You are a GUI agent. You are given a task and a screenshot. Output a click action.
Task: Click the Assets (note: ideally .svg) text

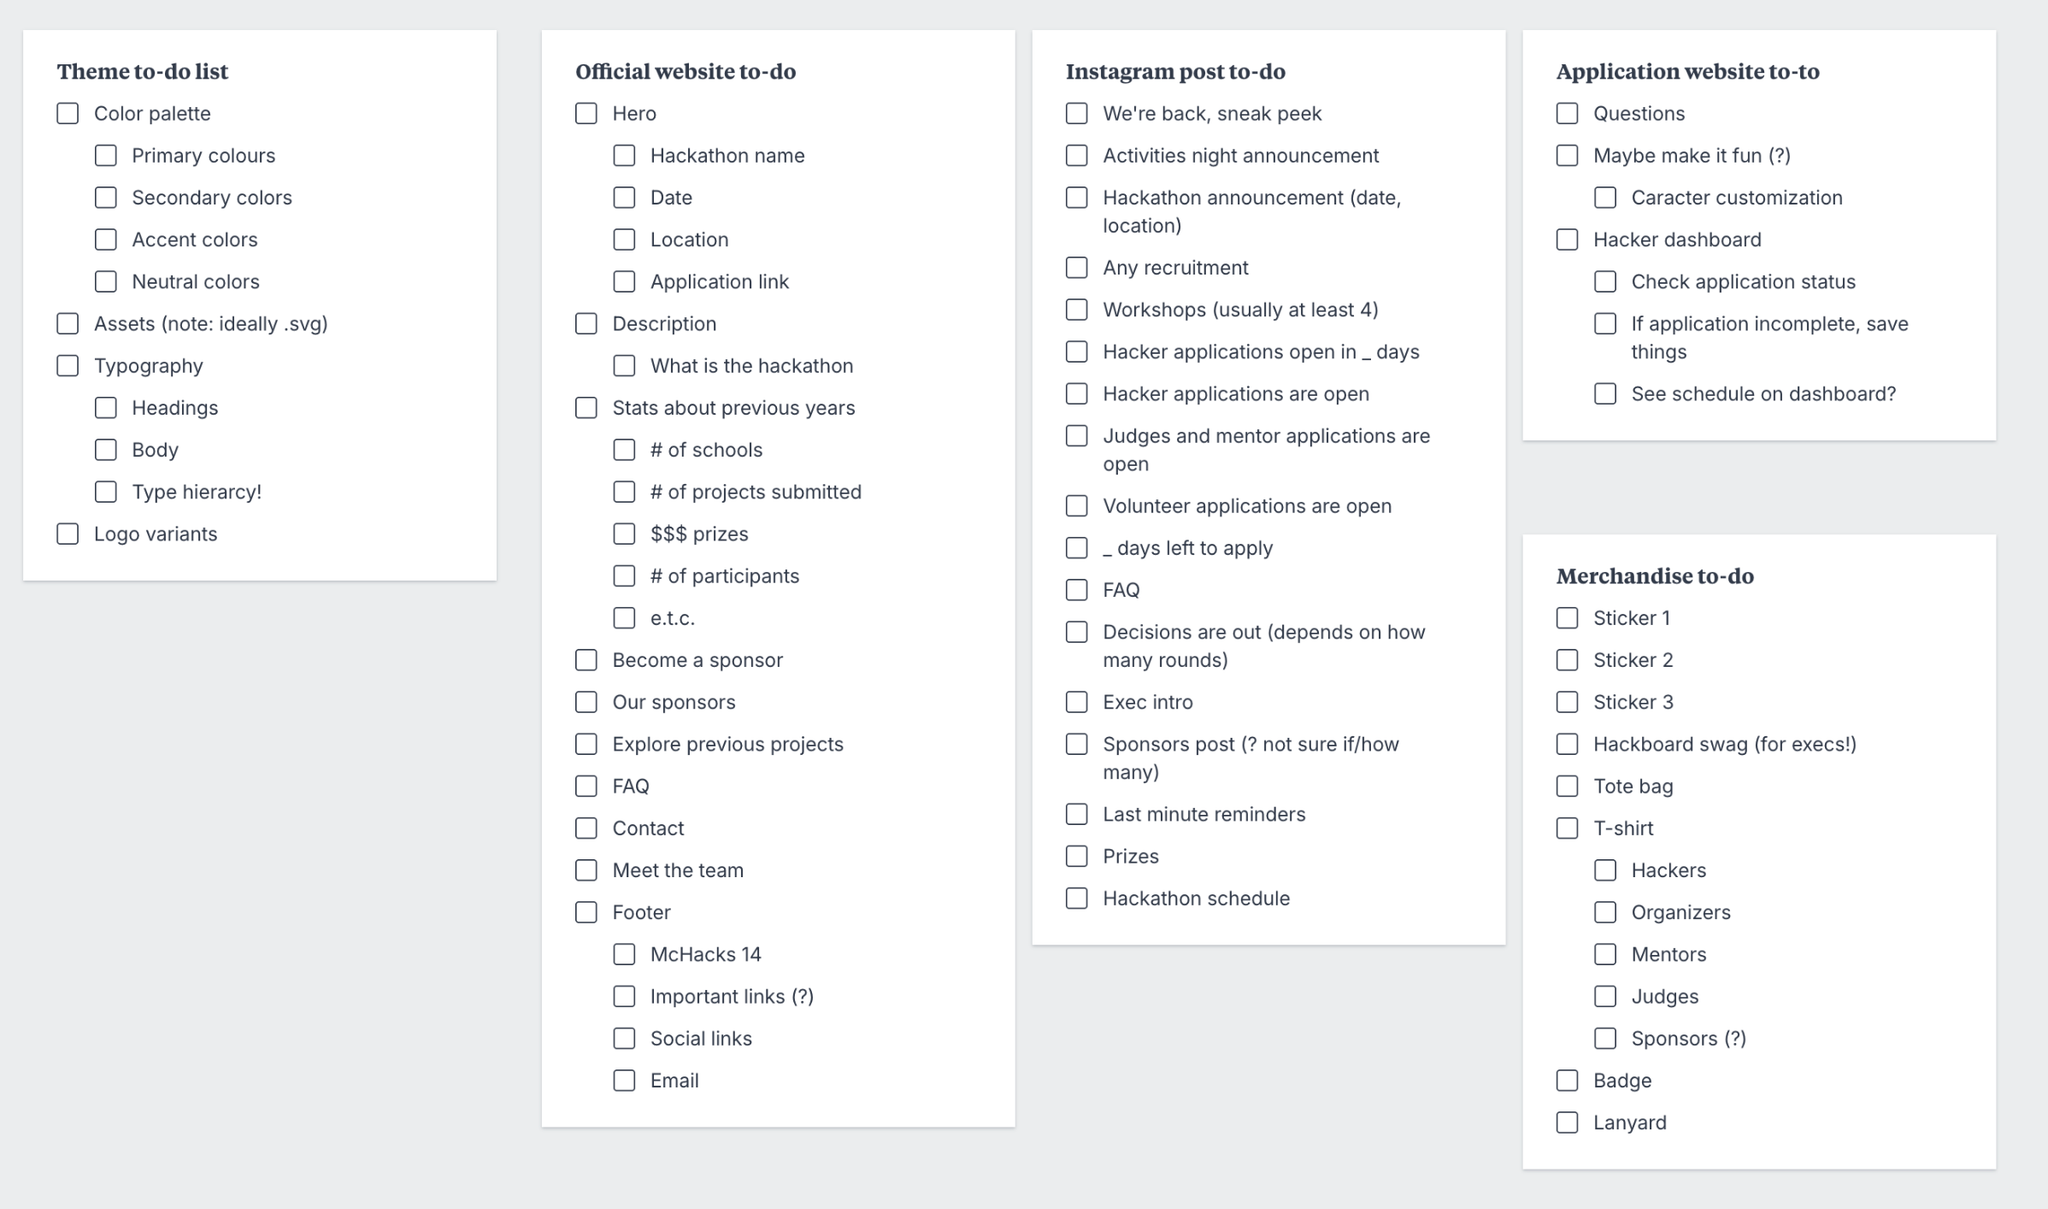coord(211,324)
